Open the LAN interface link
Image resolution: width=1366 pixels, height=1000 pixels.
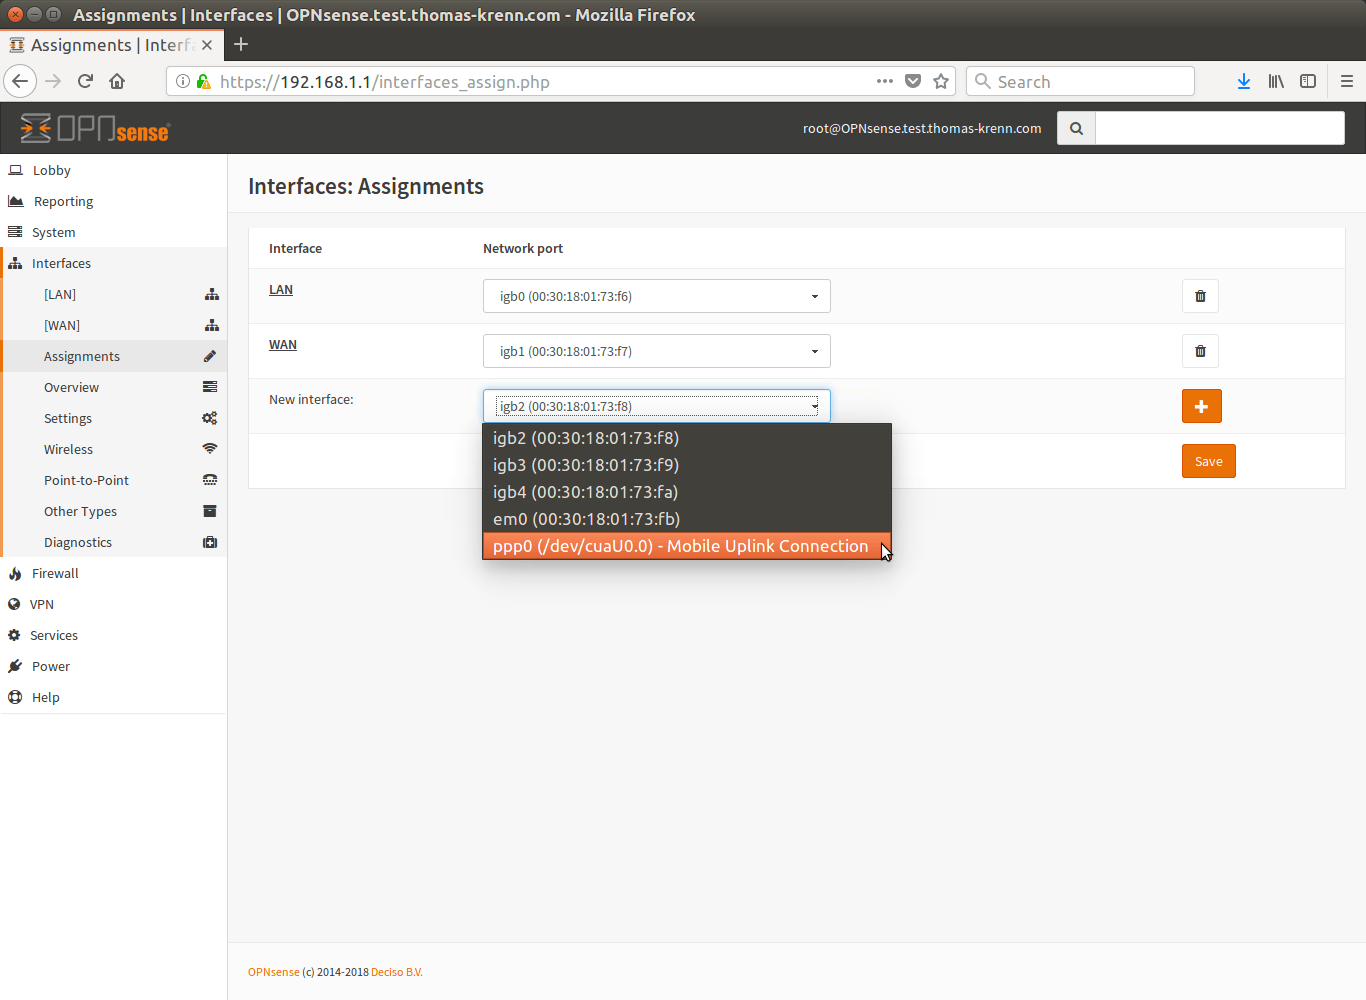(281, 290)
